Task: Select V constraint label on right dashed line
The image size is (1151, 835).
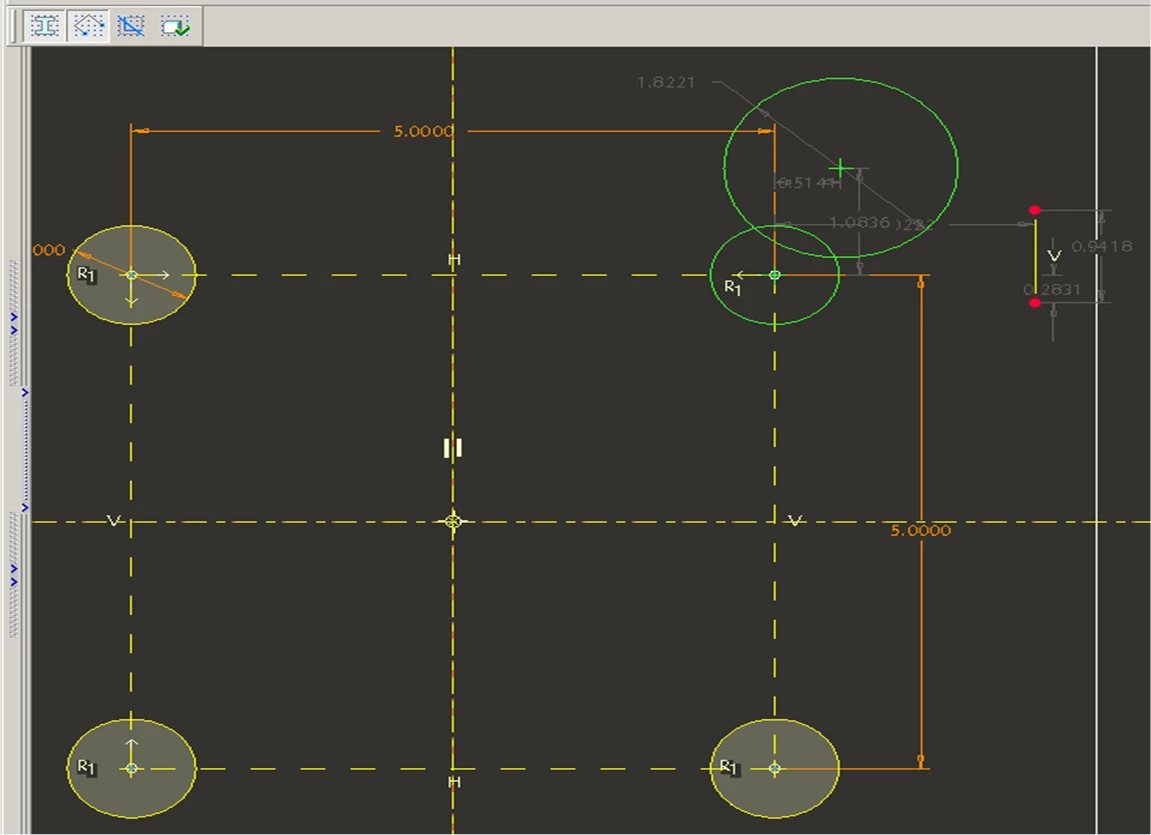Action: (795, 520)
